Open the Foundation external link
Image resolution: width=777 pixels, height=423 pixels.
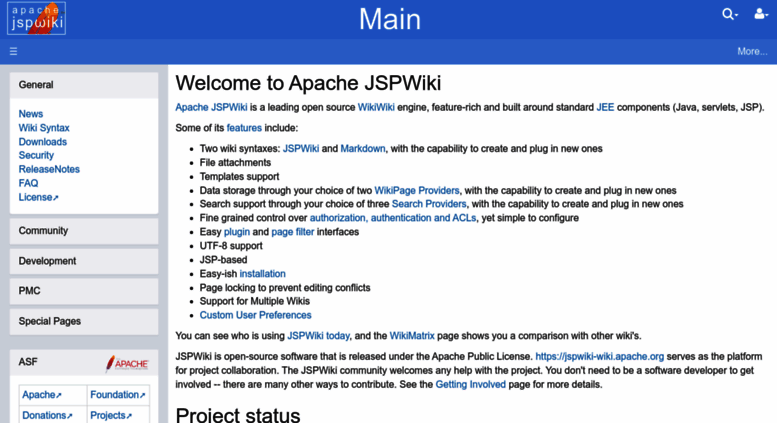click(117, 395)
